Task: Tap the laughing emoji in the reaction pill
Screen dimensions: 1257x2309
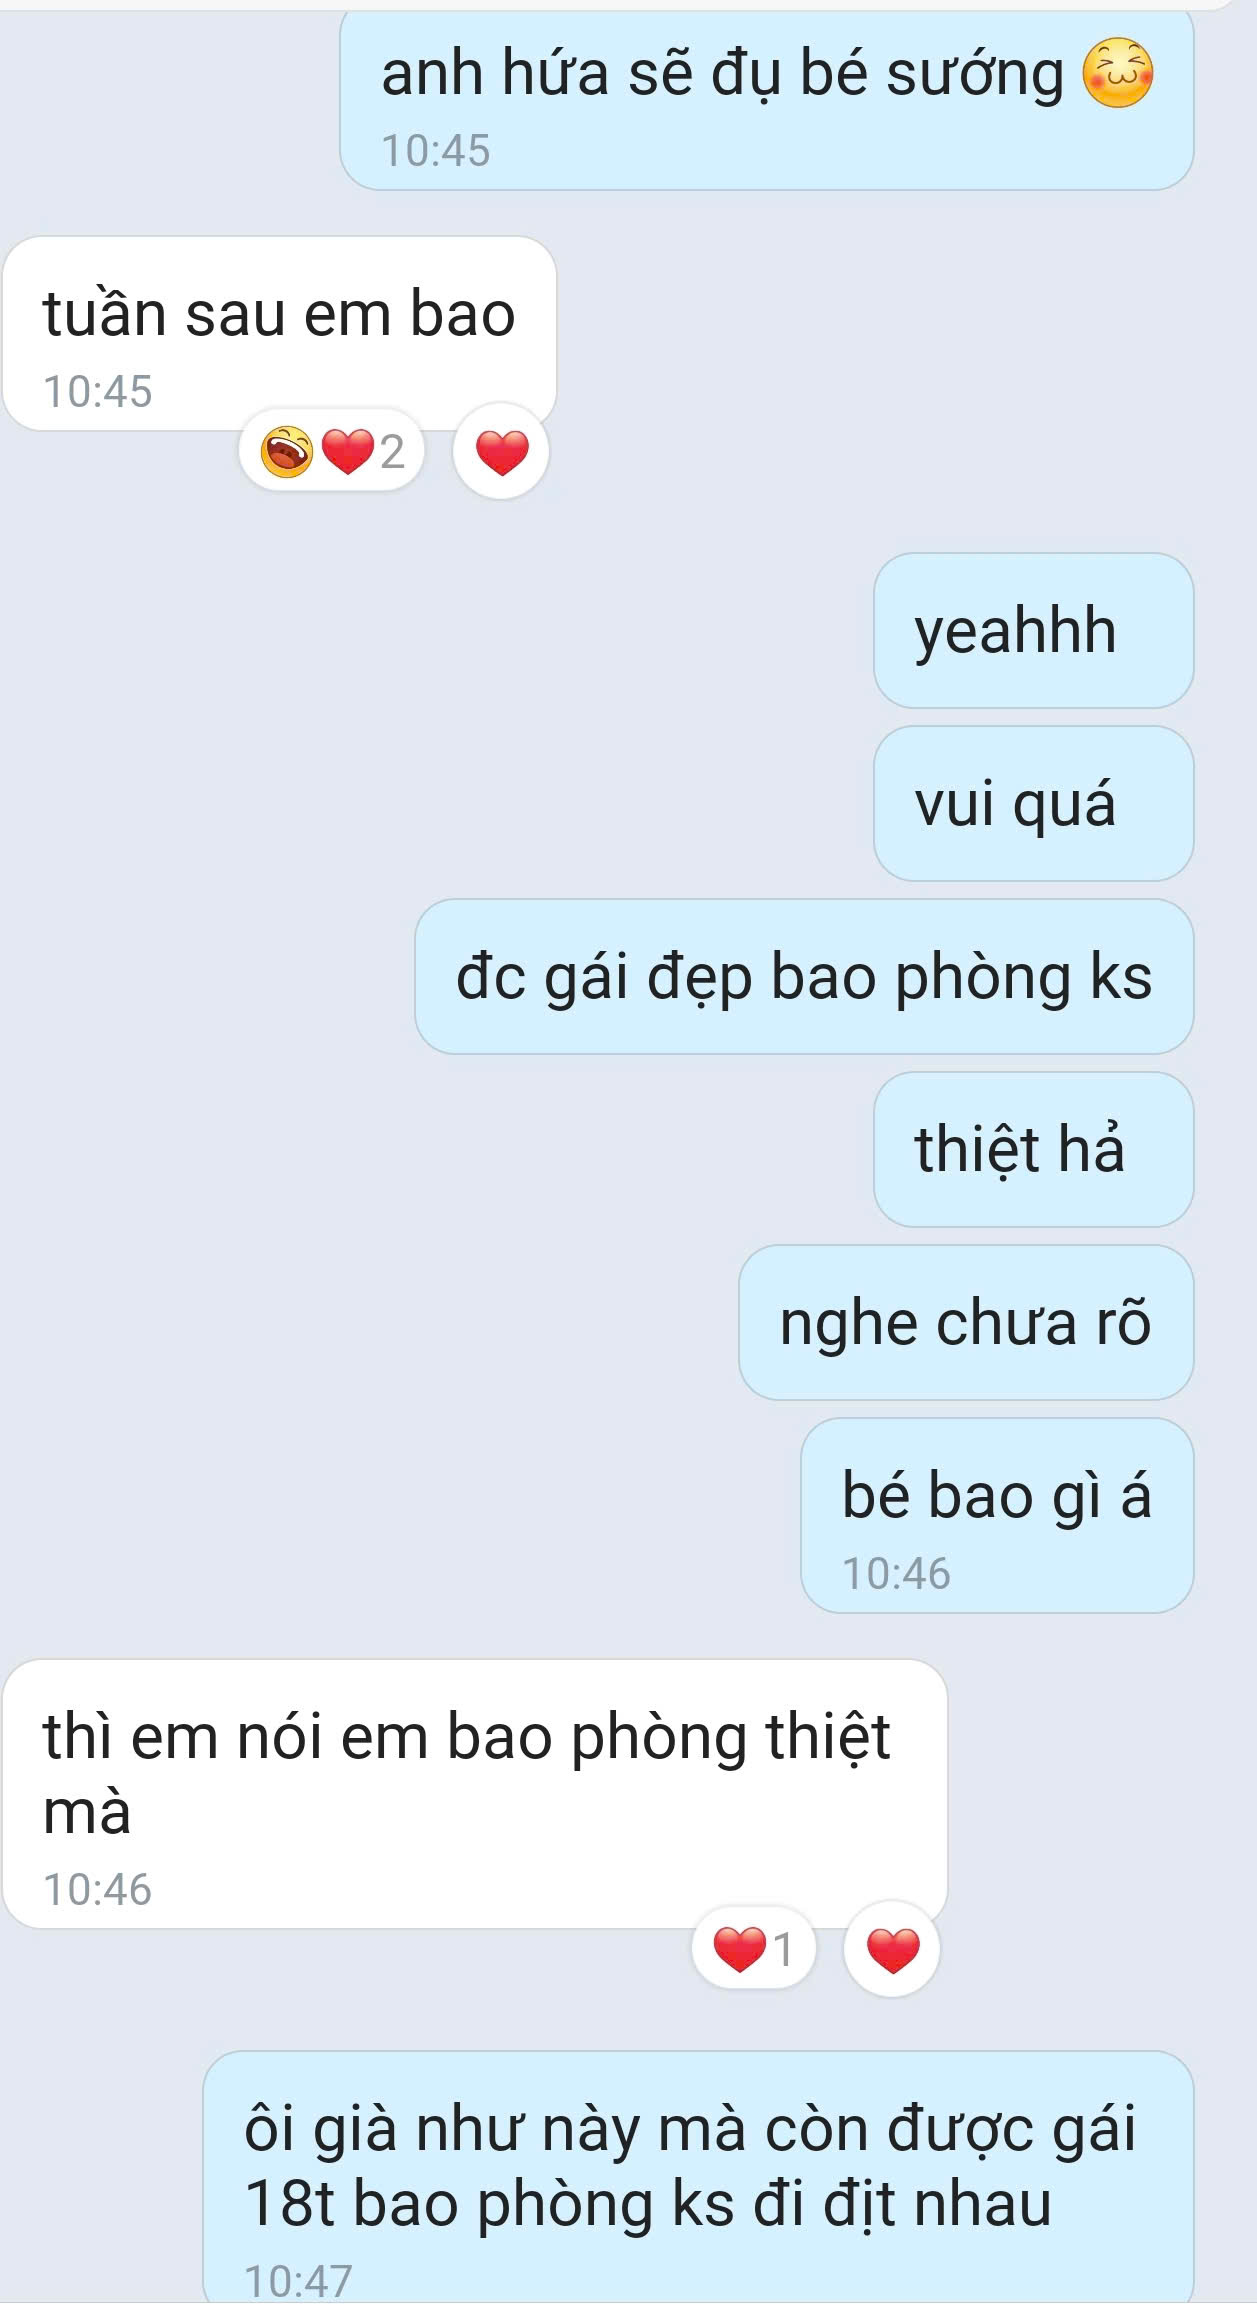Action: (287, 451)
